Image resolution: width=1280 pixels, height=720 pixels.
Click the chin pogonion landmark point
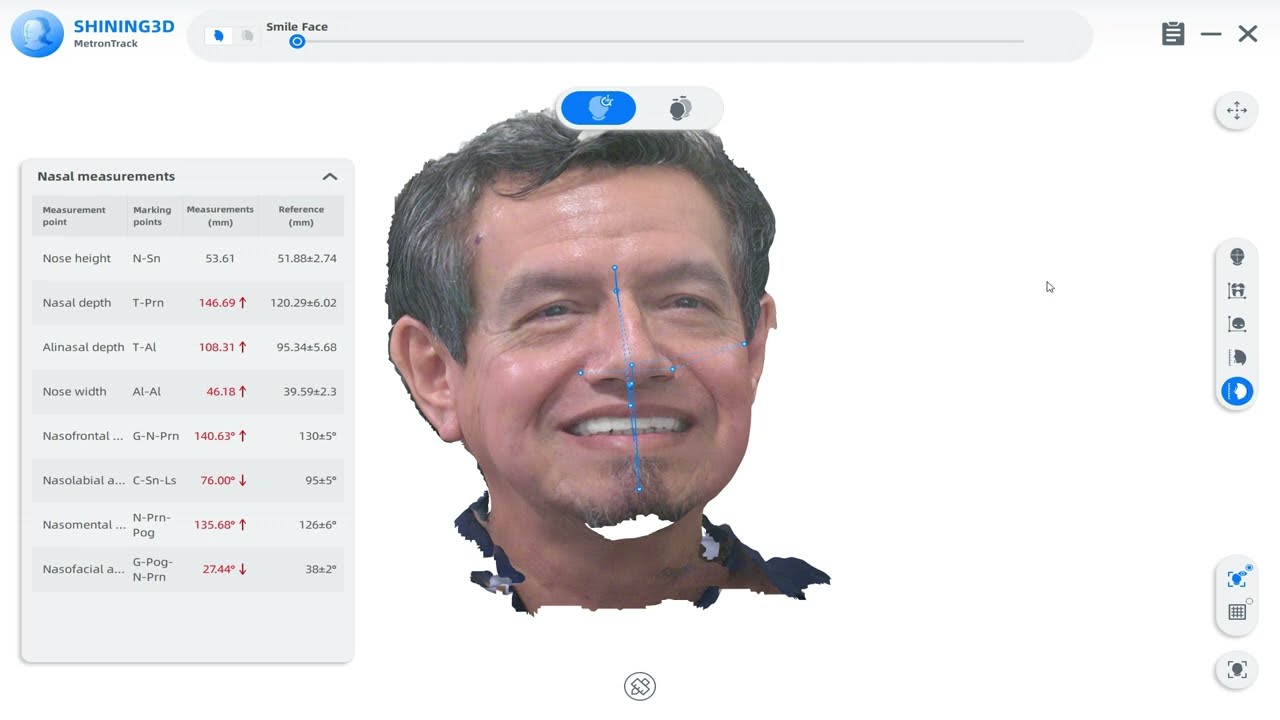pos(639,489)
